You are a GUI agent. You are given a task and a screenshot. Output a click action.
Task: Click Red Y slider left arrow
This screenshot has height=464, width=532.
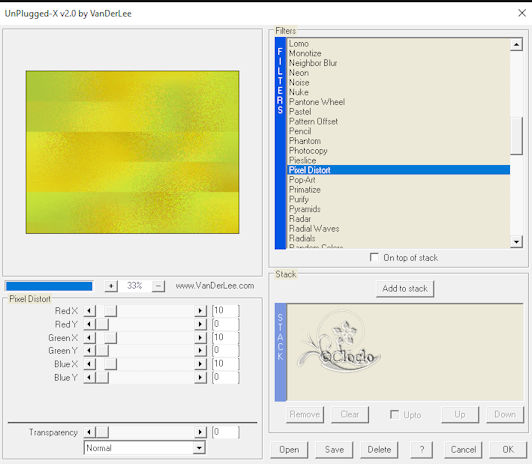[89, 324]
